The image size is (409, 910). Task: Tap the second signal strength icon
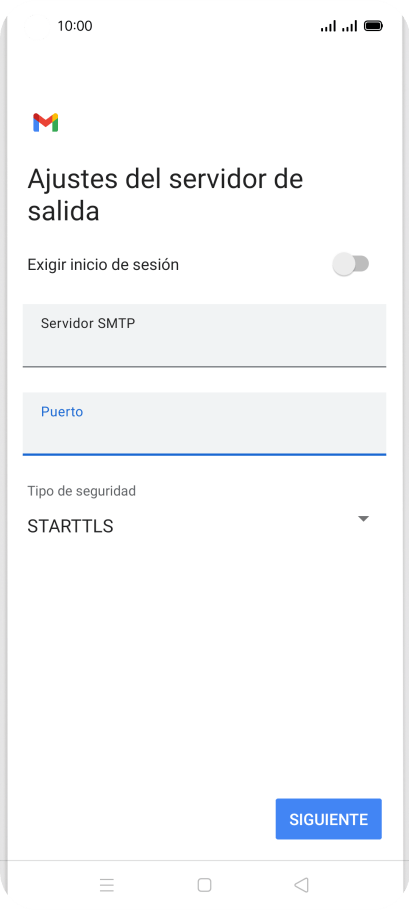click(x=349, y=26)
